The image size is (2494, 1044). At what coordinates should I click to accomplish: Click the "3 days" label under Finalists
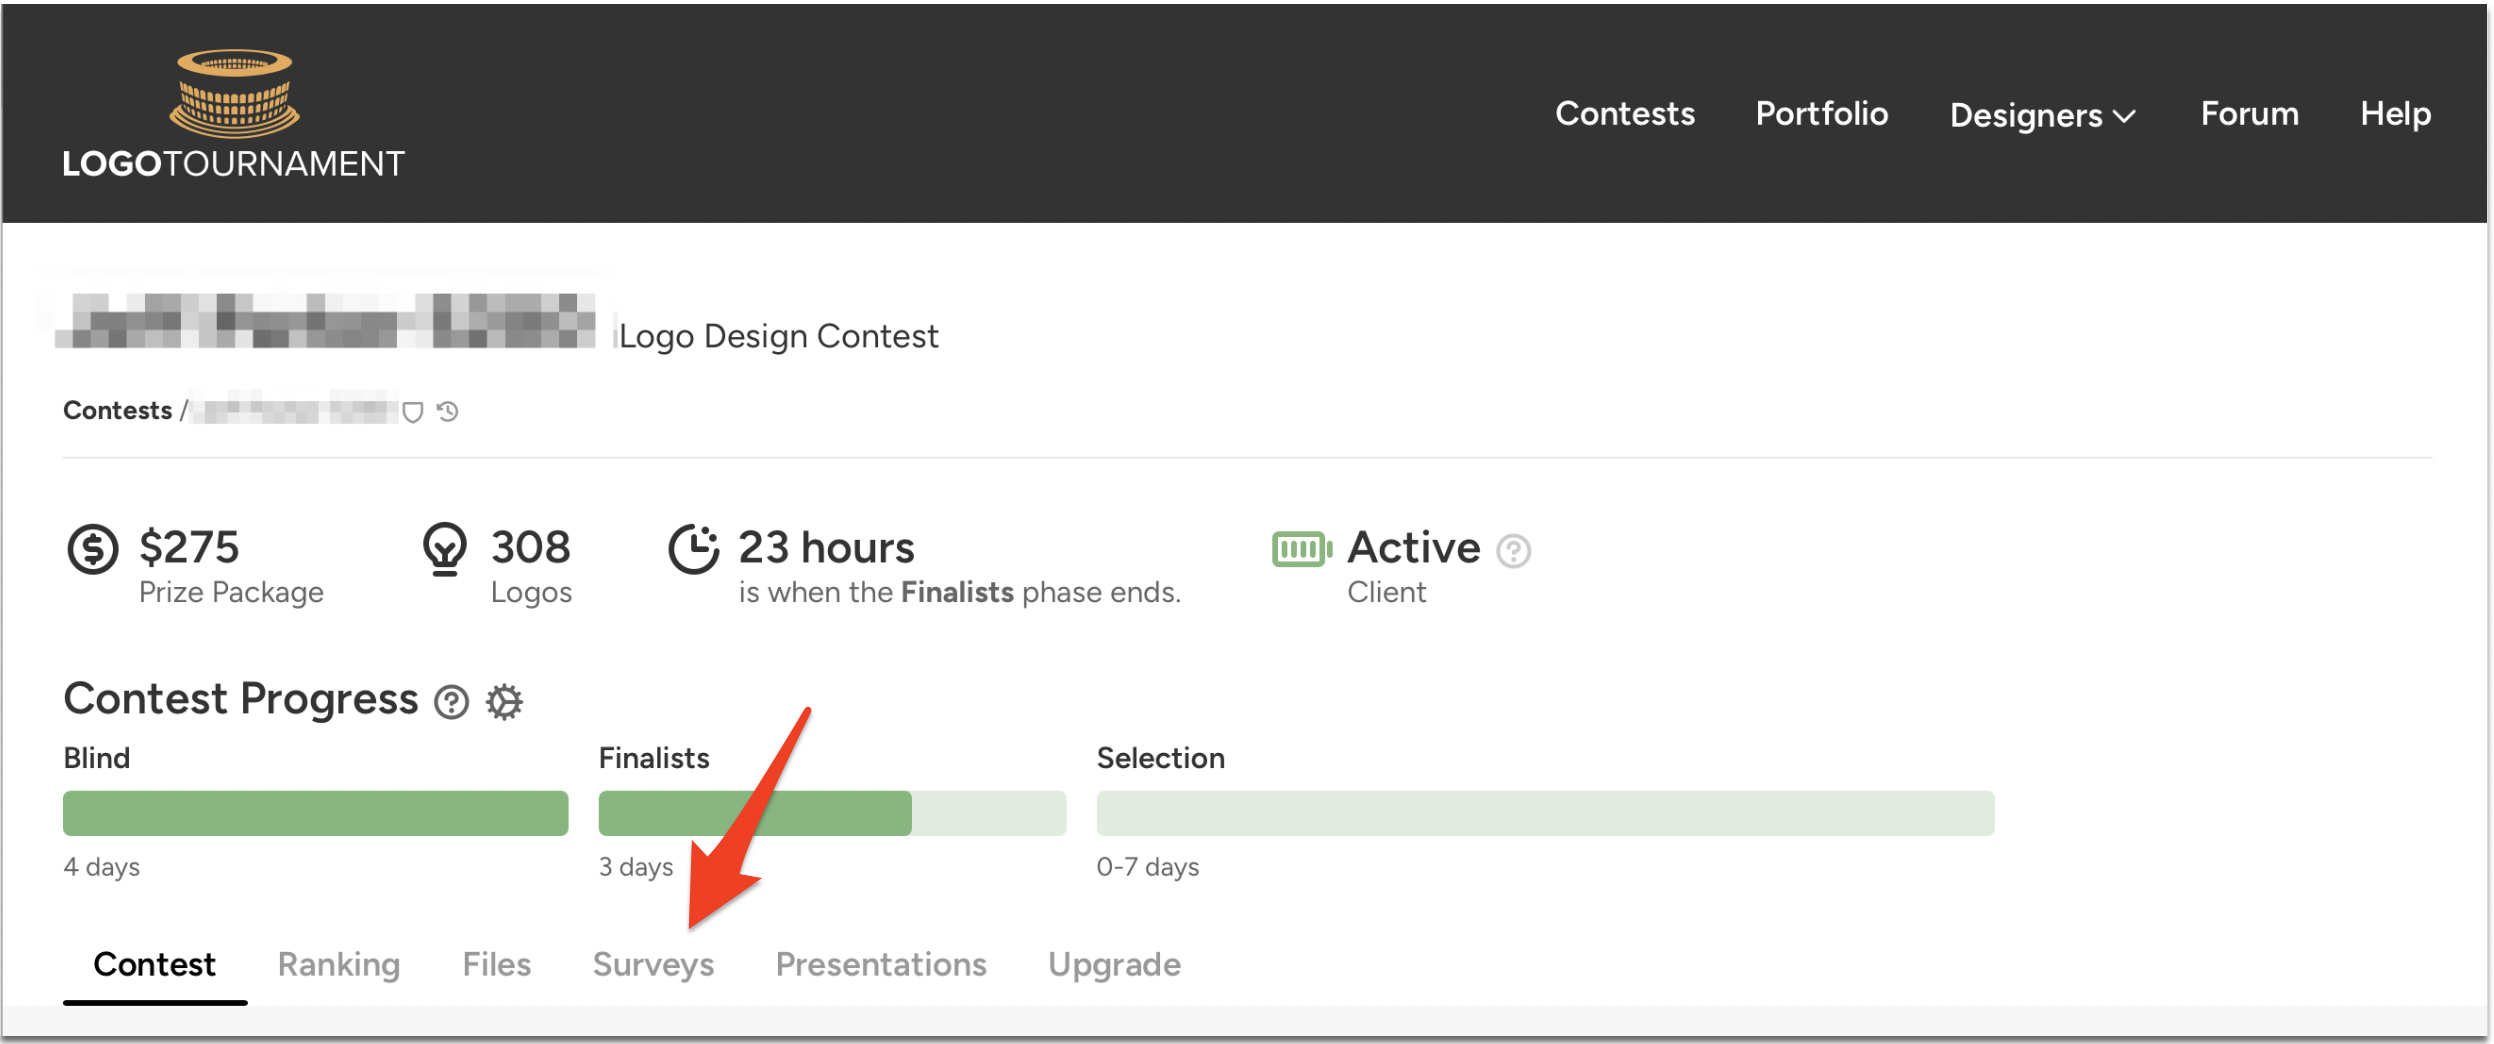[636, 867]
